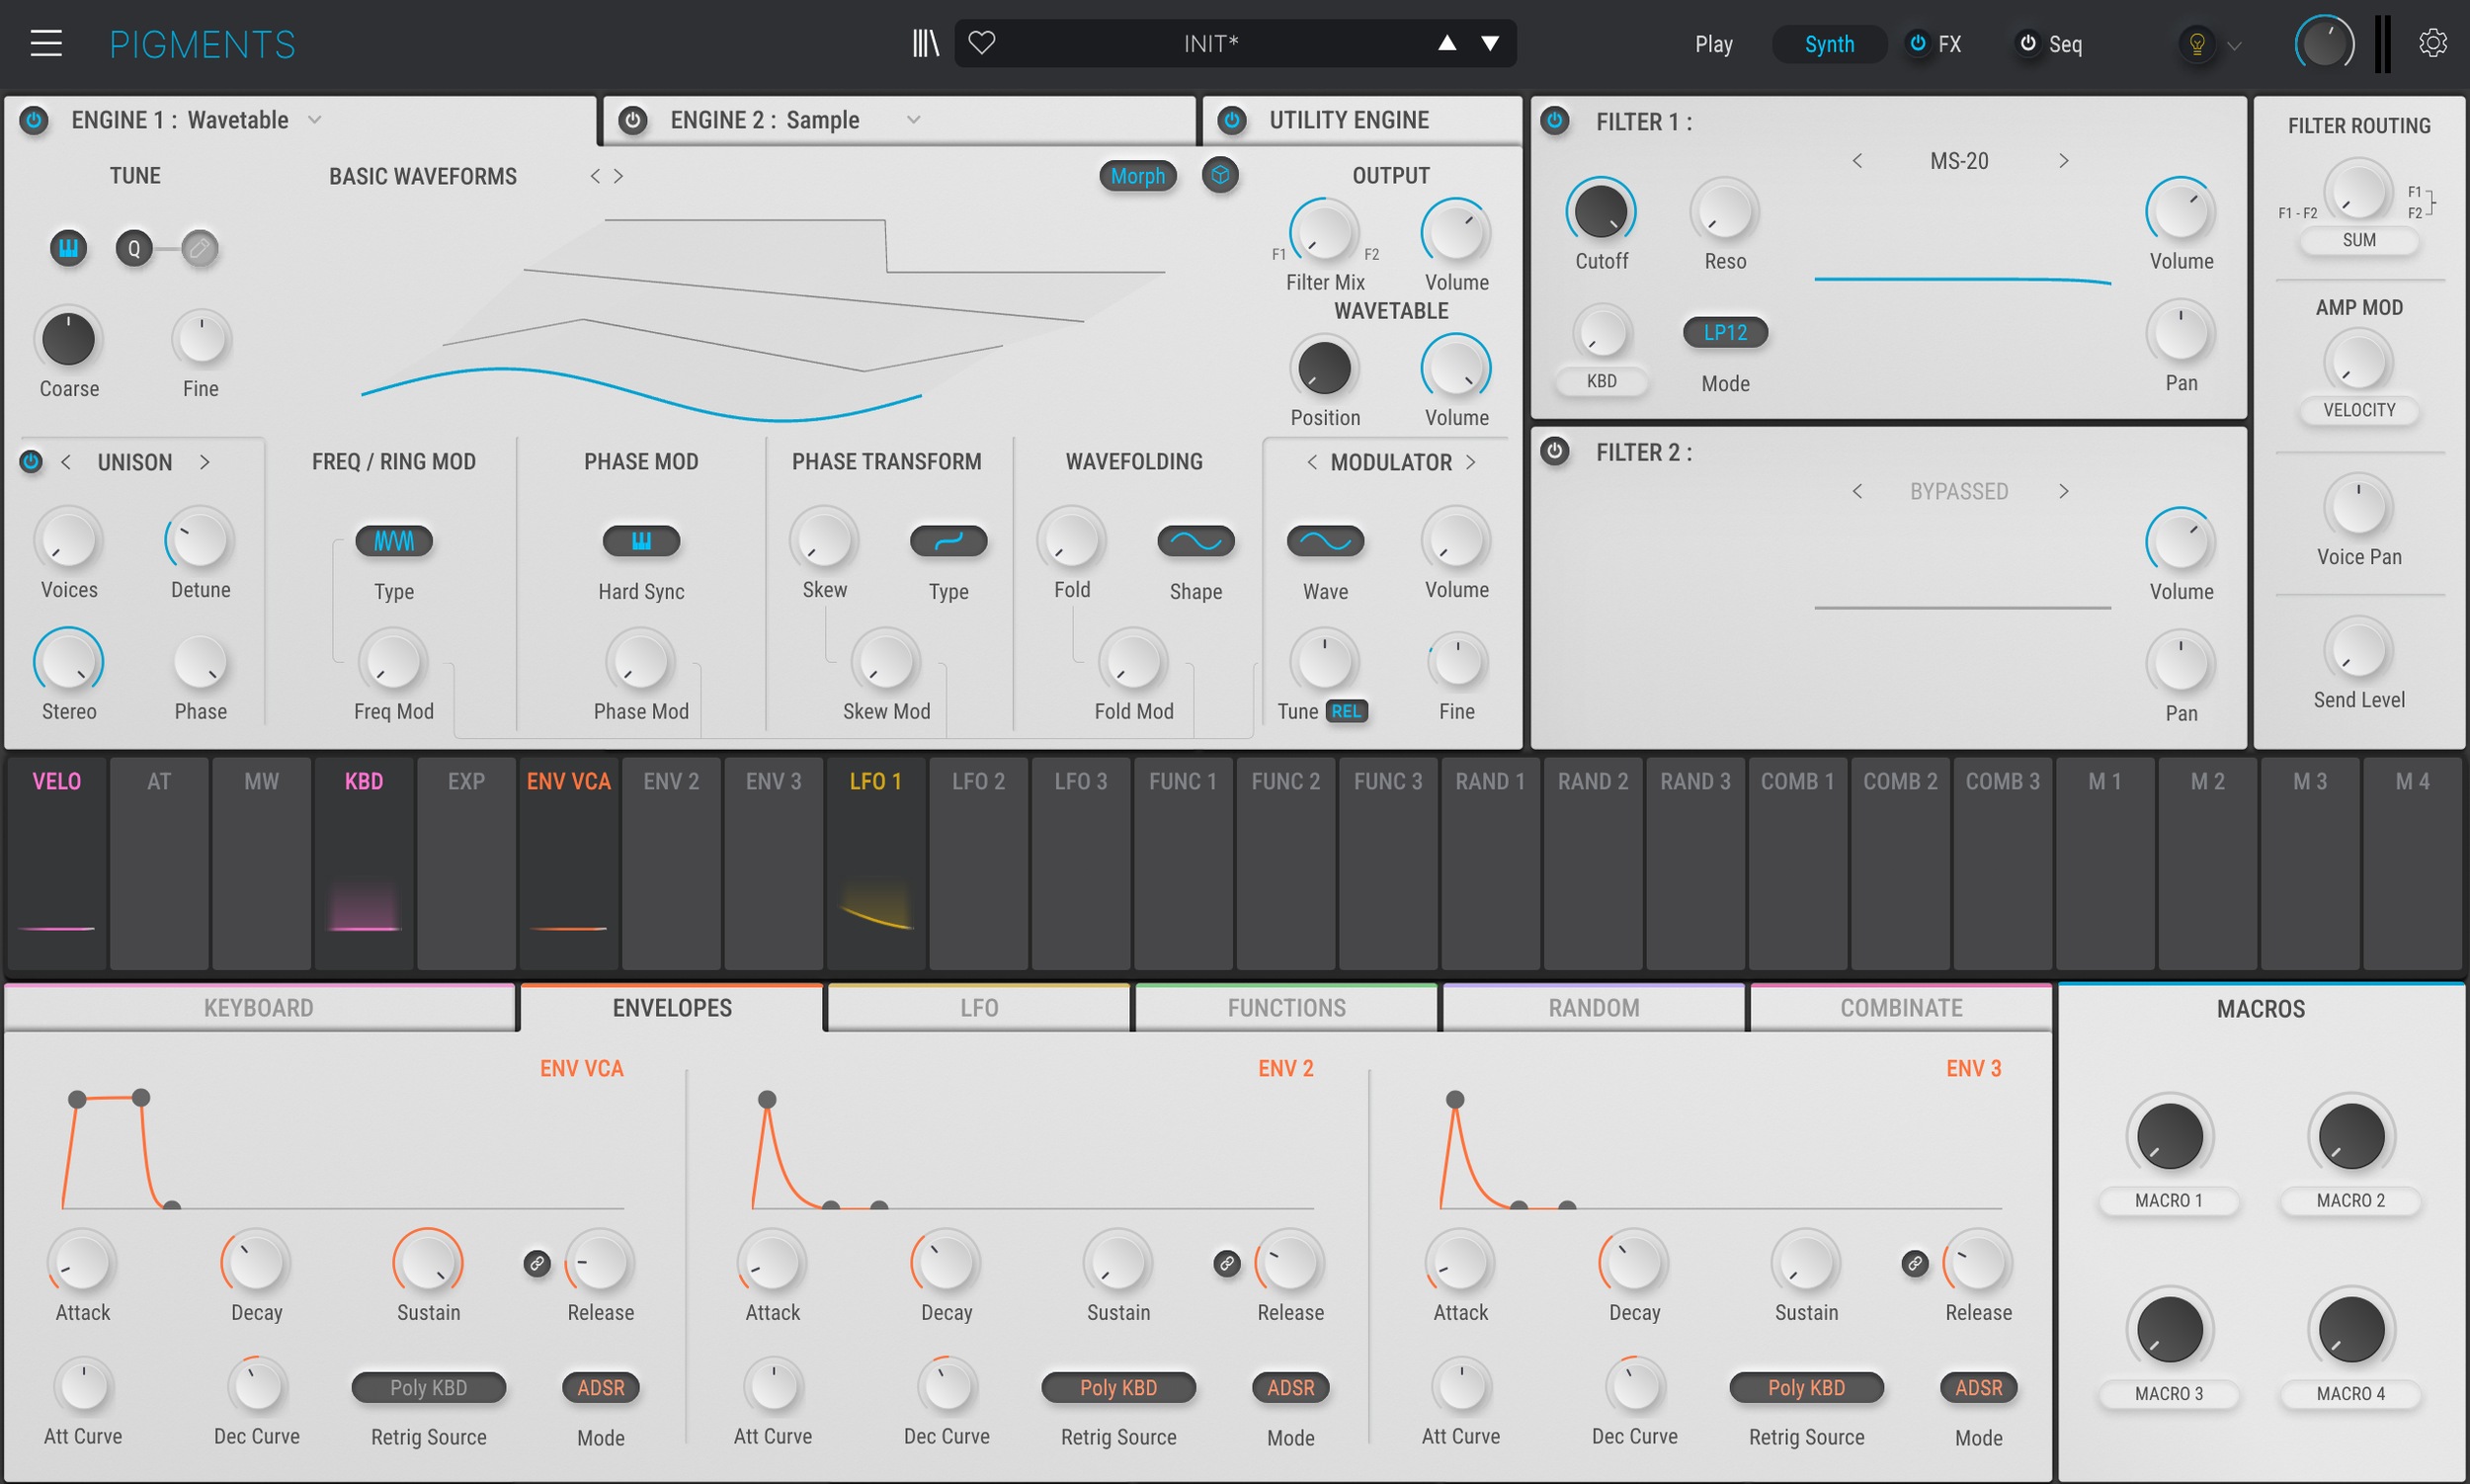The image size is (2470, 1484).
Task: Click Filter 1 Cutoff knob
Action: click(x=1600, y=211)
